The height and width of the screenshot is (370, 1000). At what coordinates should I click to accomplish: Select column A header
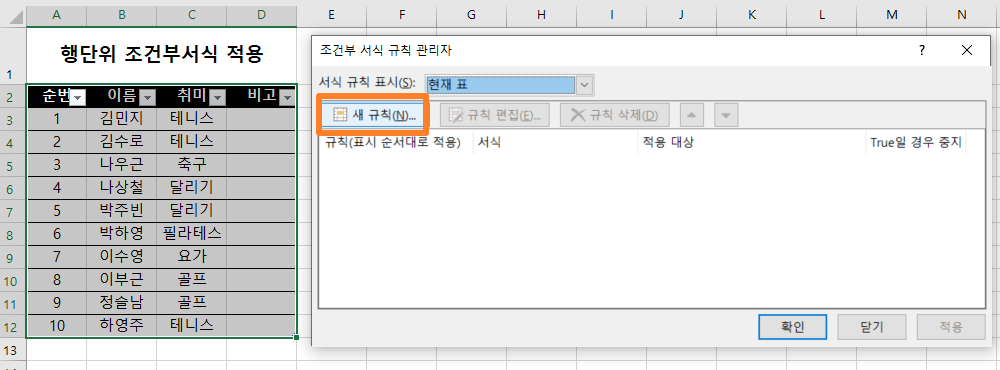tap(56, 15)
